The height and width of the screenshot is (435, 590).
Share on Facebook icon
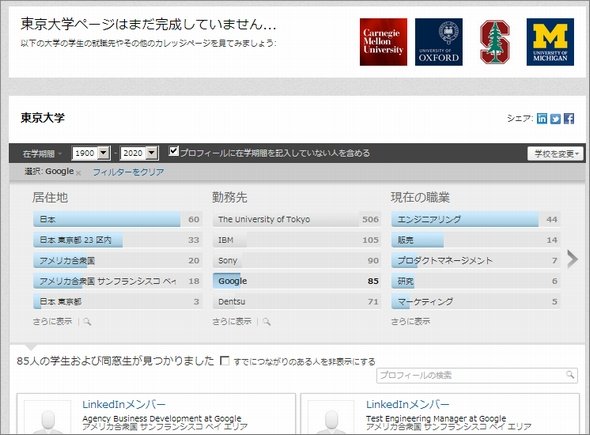[x=569, y=119]
